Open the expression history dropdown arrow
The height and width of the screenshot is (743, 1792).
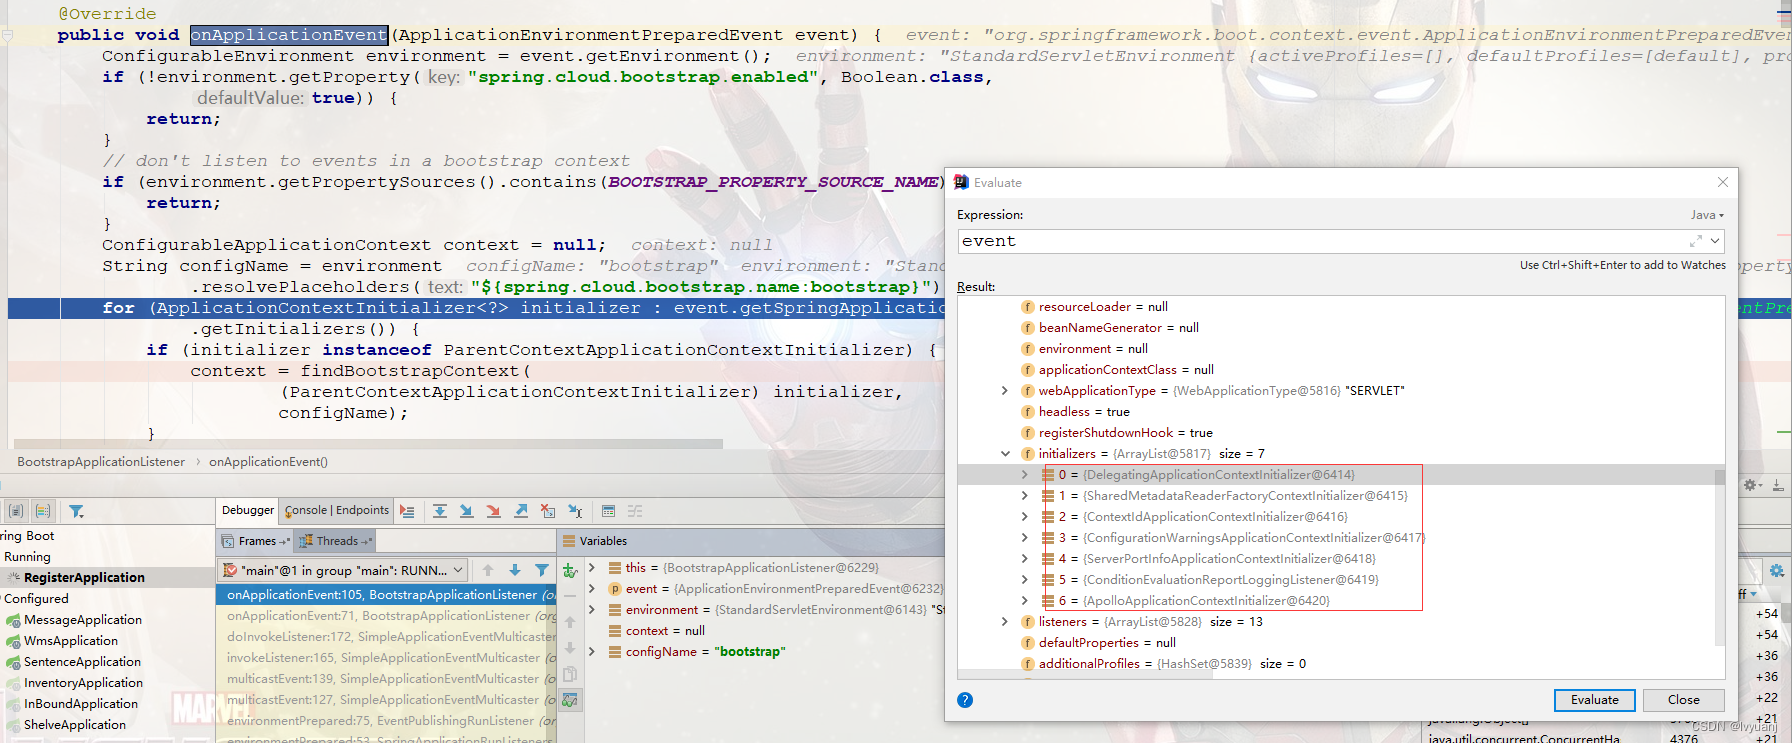click(1715, 241)
